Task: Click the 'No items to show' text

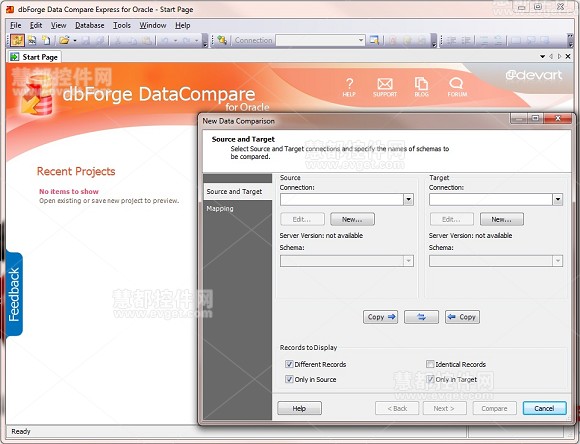Action: pos(69,192)
